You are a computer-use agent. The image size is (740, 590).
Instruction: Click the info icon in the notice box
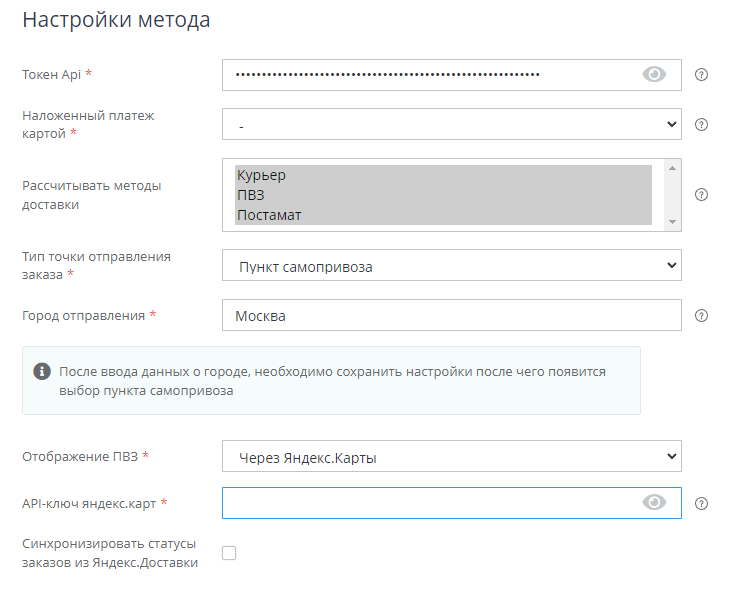click(x=42, y=371)
